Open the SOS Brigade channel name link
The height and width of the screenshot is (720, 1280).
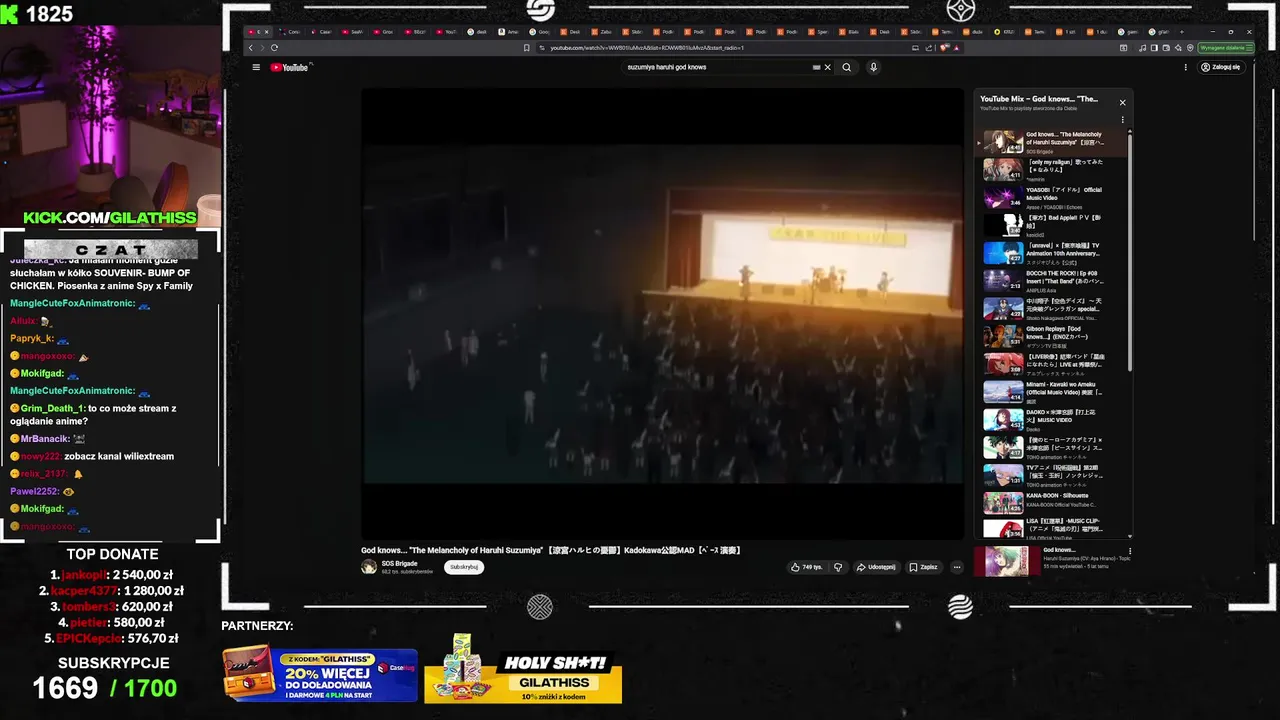(x=399, y=563)
